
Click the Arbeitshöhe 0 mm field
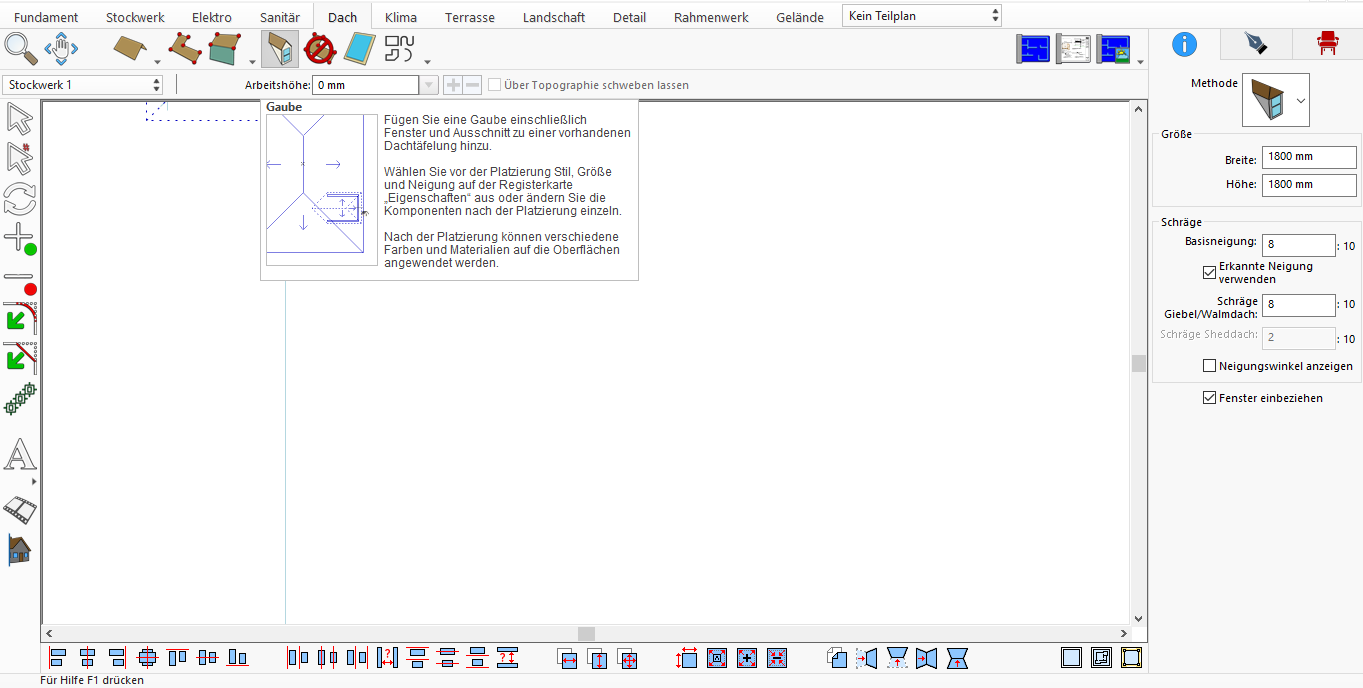coord(366,85)
